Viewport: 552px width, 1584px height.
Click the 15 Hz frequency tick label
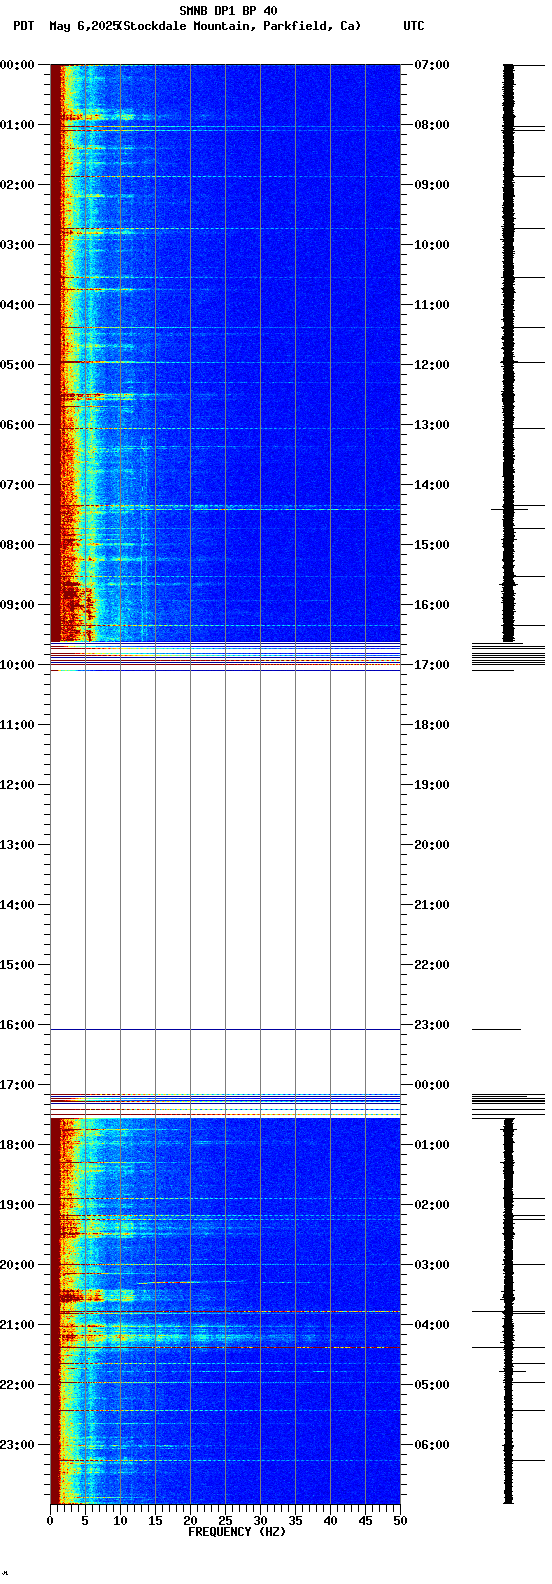[x=155, y=1521]
